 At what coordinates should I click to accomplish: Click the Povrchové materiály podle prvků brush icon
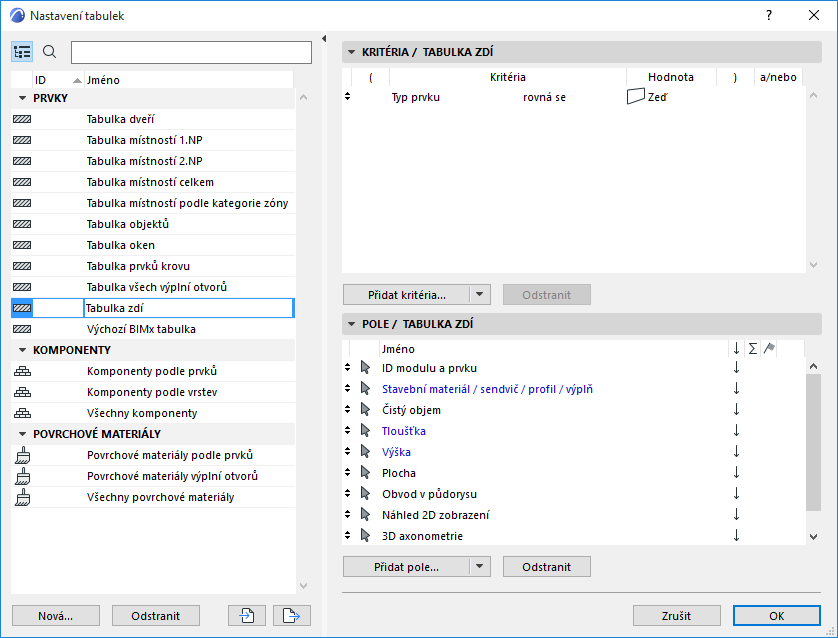point(22,455)
